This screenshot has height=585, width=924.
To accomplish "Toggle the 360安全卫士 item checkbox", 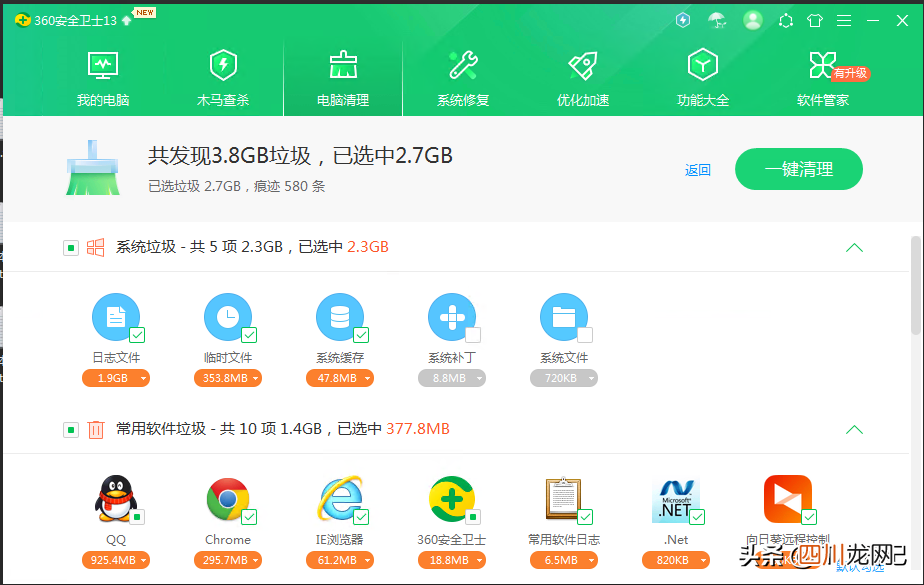I will point(473,517).
